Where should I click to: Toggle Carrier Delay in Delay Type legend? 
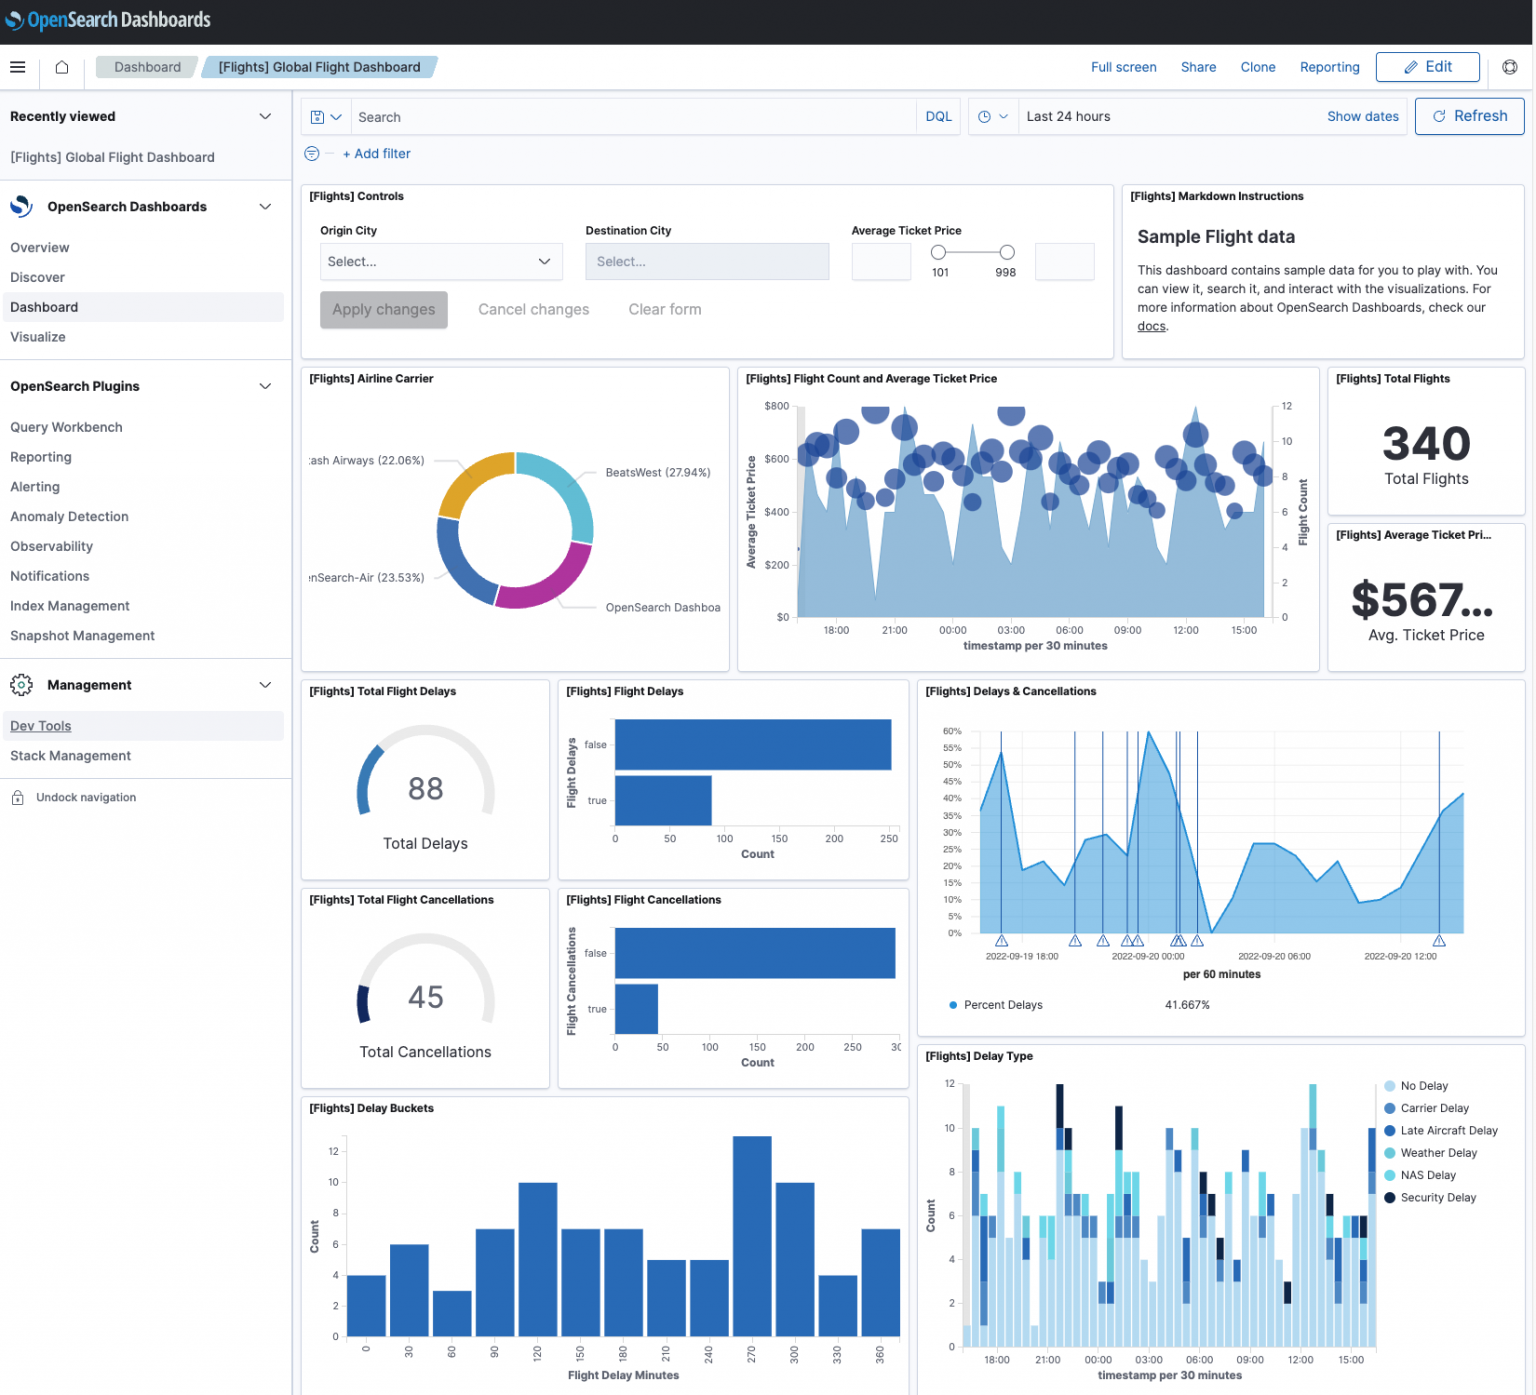pos(1434,1108)
